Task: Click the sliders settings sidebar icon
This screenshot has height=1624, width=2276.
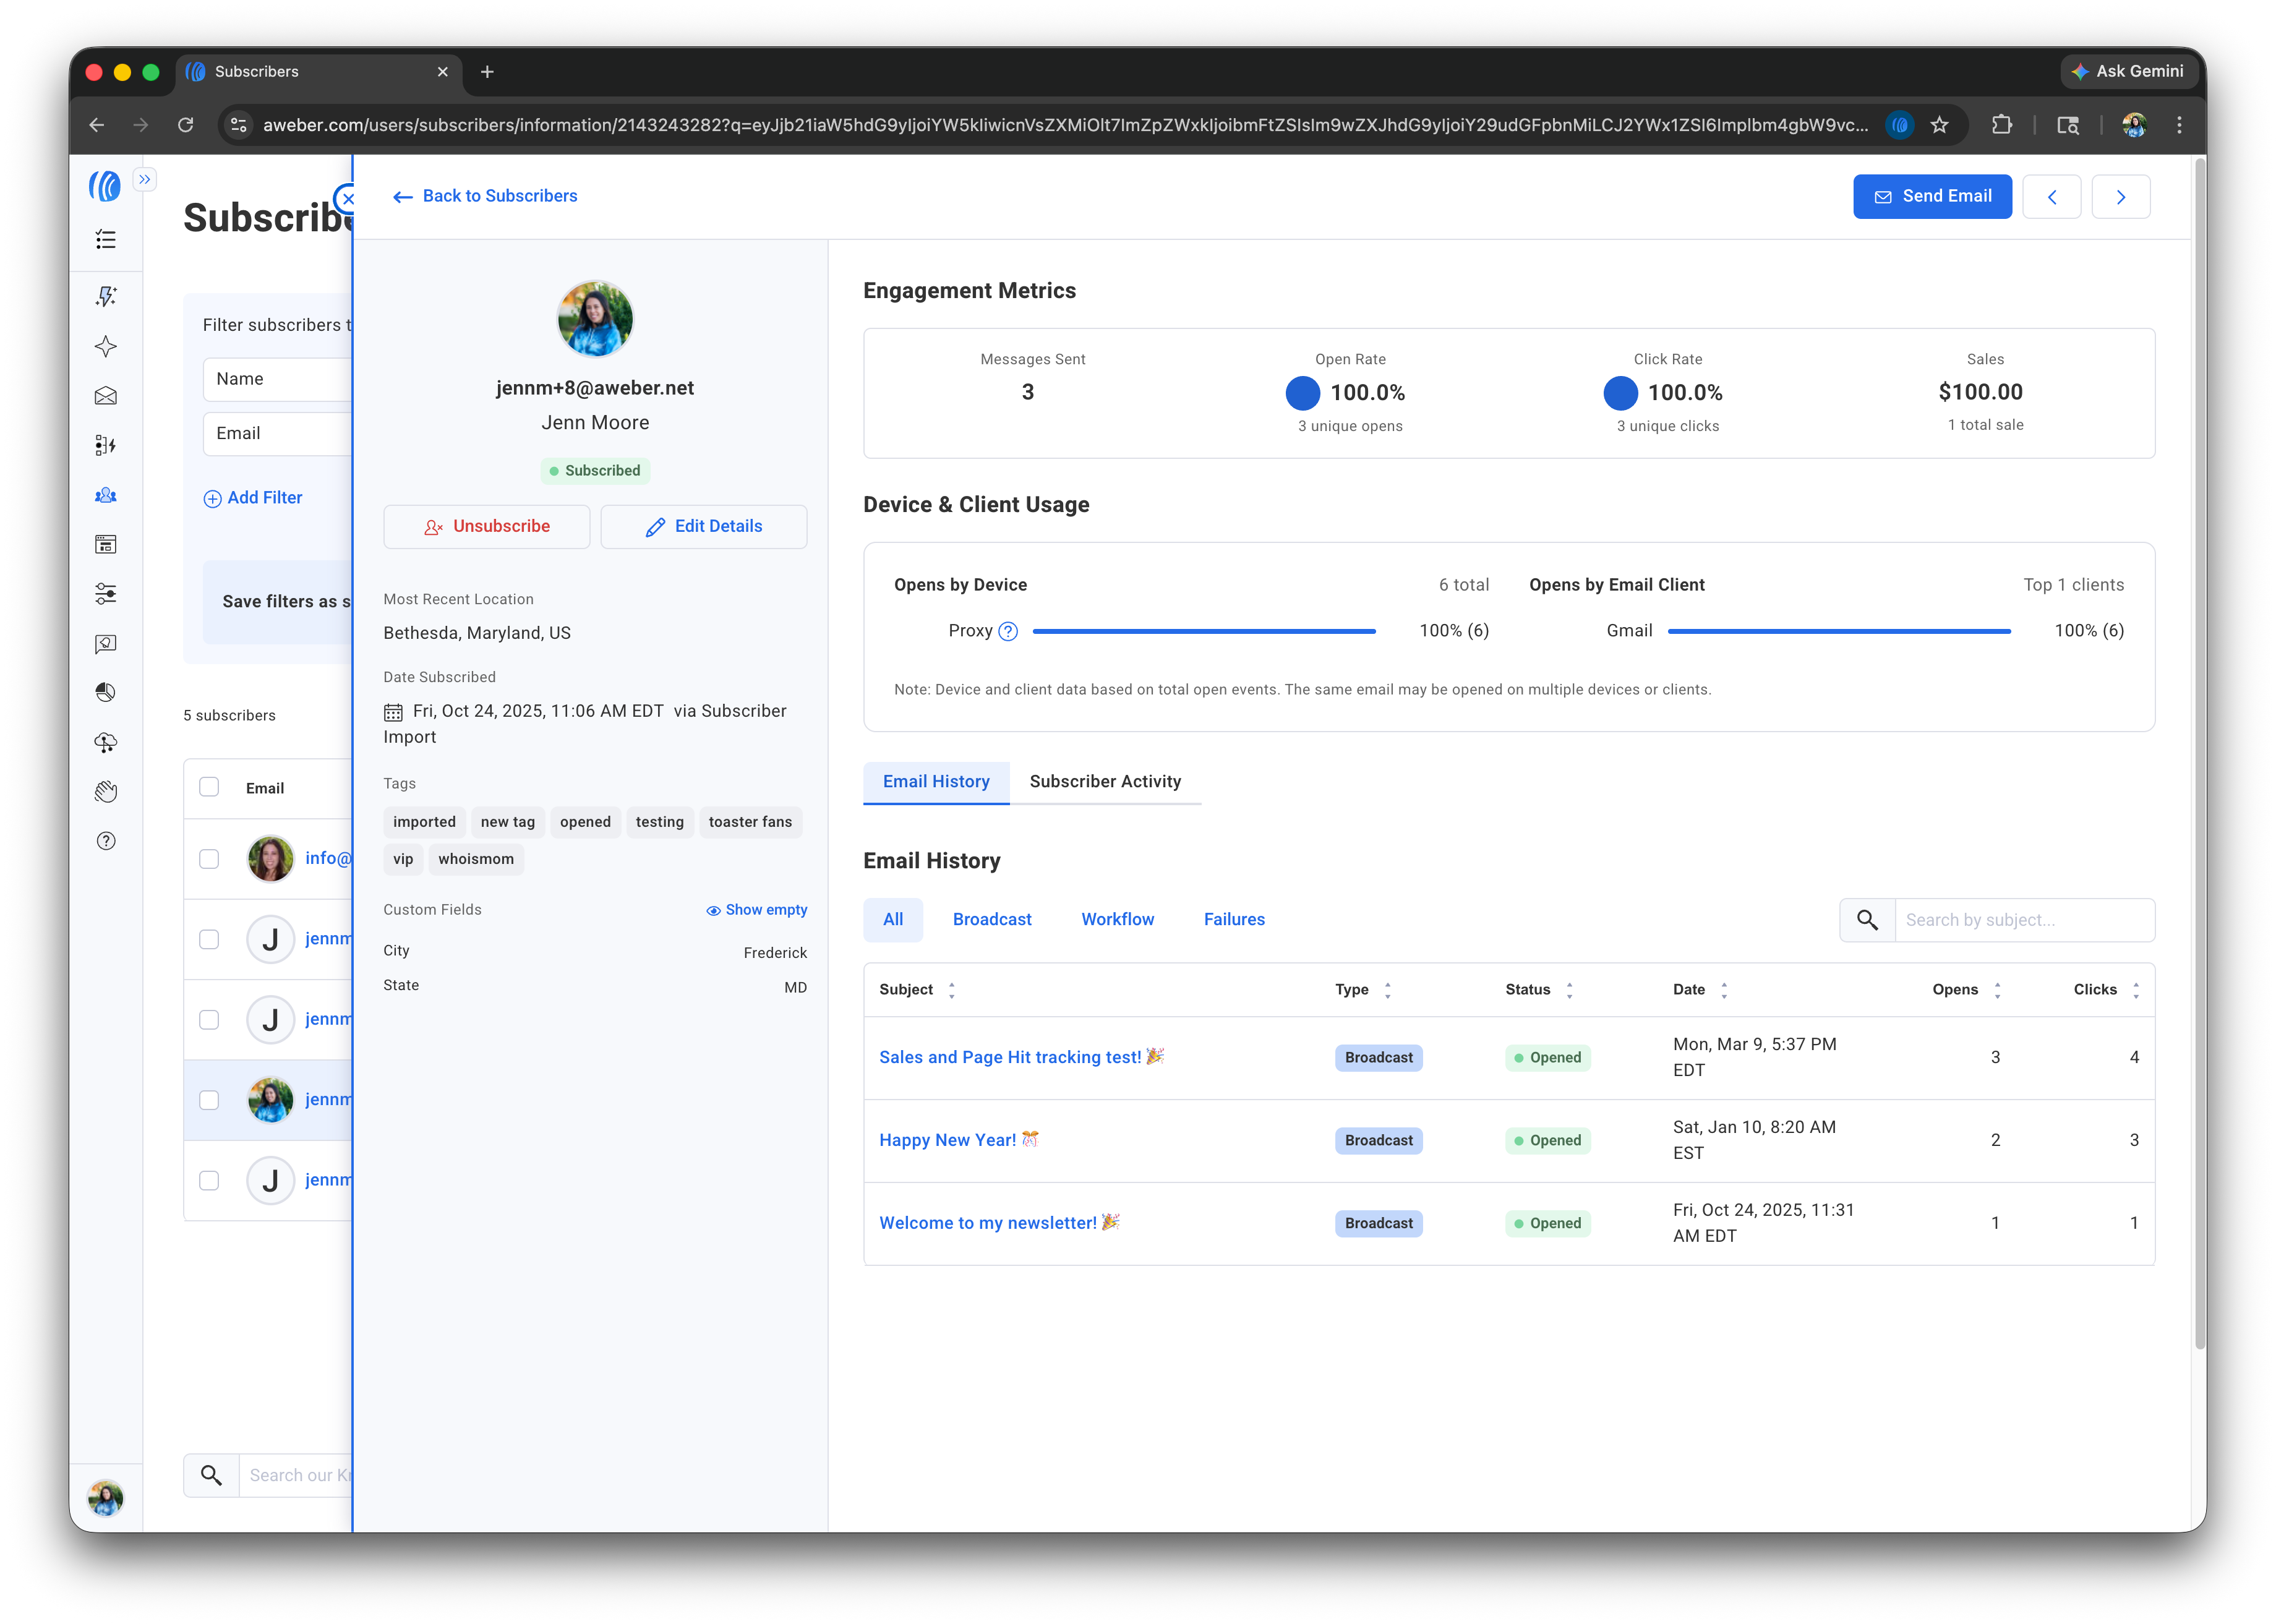Action: click(x=105, y=594)
